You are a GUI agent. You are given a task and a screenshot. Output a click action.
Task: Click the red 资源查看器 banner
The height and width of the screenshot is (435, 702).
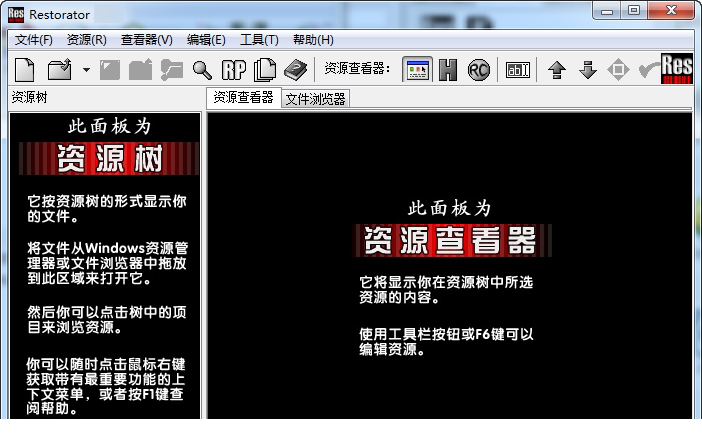coord(452,240)
